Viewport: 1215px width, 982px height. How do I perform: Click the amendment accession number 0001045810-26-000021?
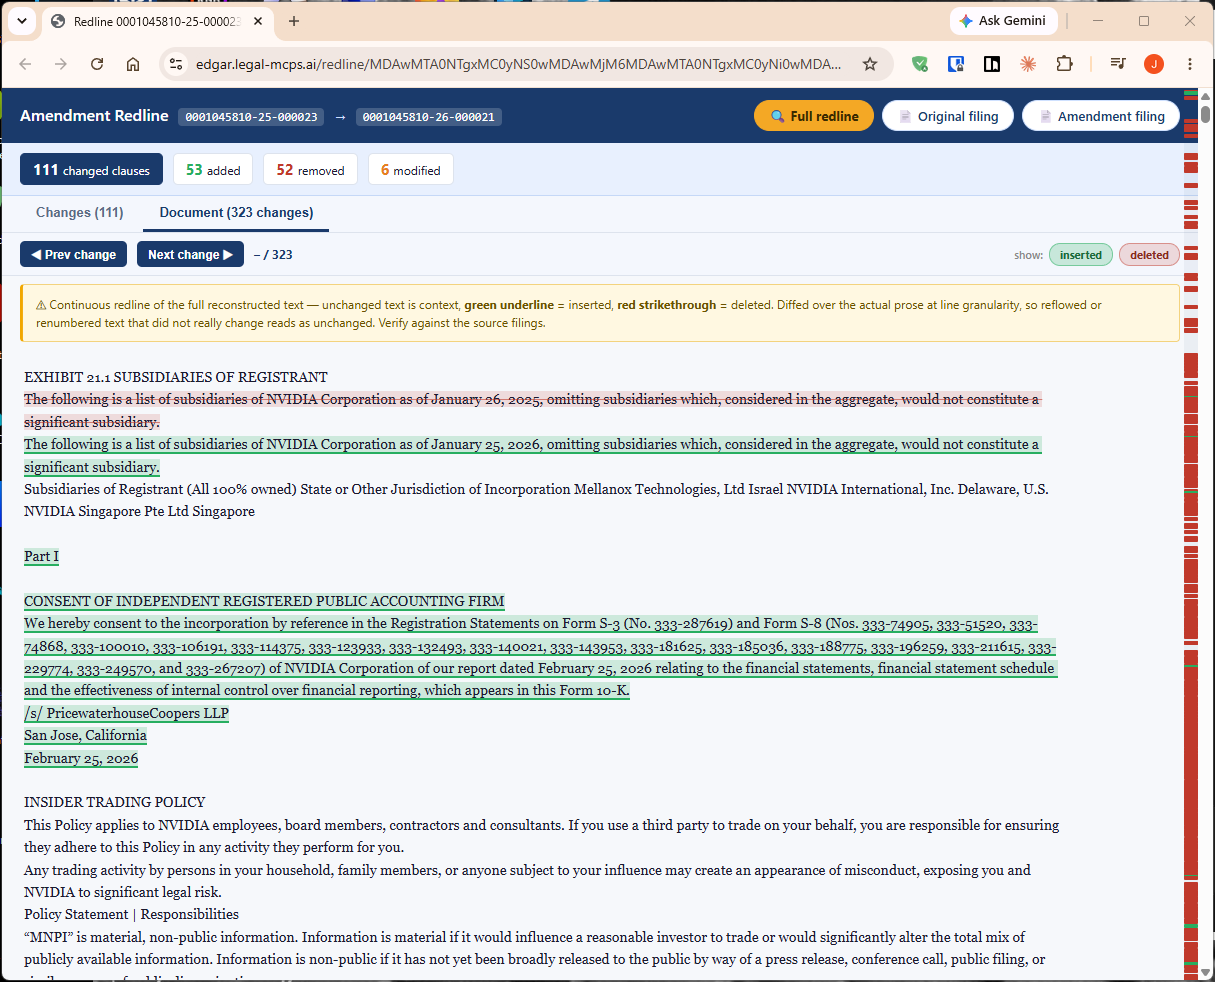pos(428,117)
